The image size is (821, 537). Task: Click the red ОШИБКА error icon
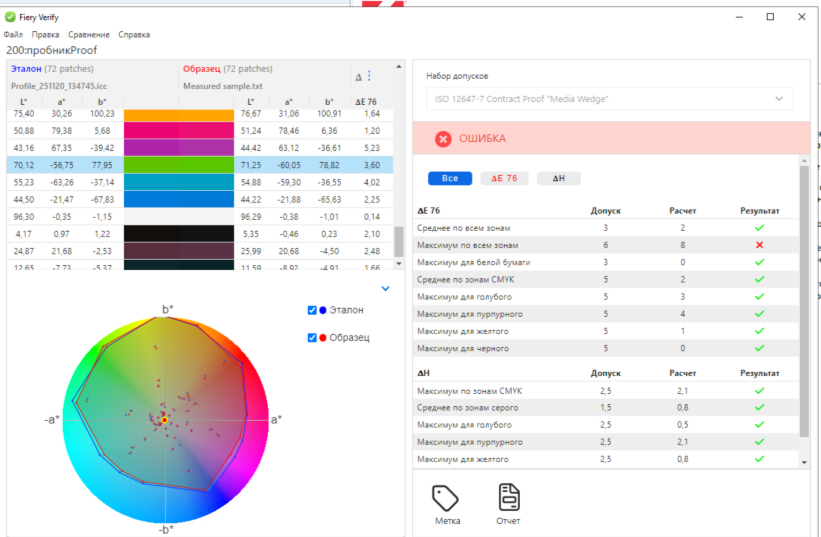coord(443,138)
